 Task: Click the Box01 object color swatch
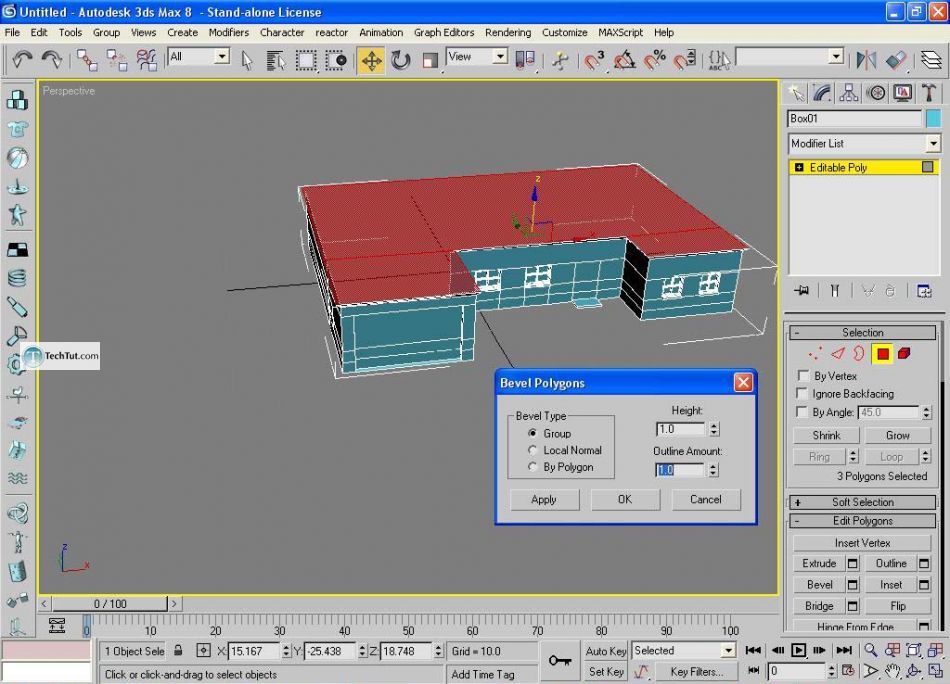pyautogui.click(x=934, y=118)
